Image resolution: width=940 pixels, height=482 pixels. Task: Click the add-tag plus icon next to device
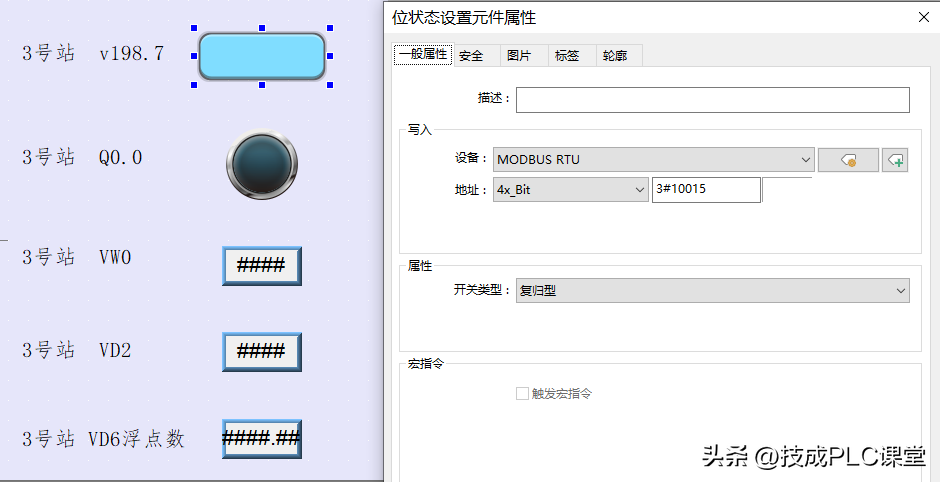pos(895,160)
